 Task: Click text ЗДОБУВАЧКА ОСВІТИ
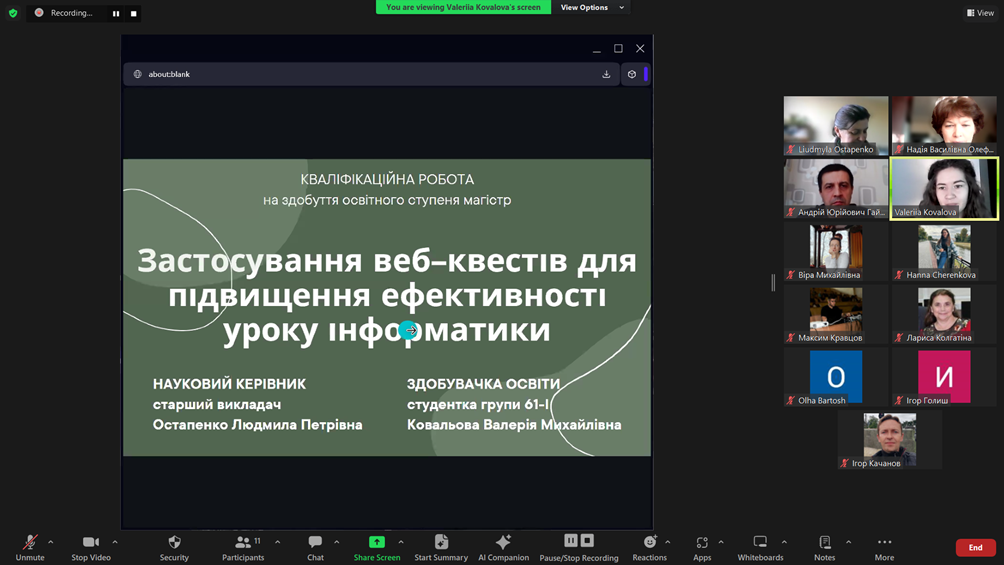[483, 384]
